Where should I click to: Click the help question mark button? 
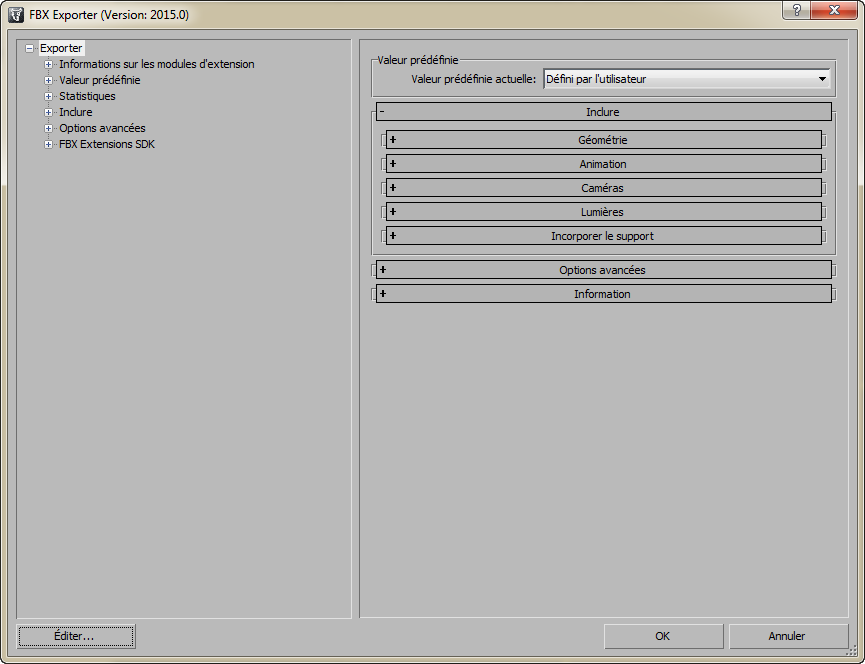click(797, 10)
